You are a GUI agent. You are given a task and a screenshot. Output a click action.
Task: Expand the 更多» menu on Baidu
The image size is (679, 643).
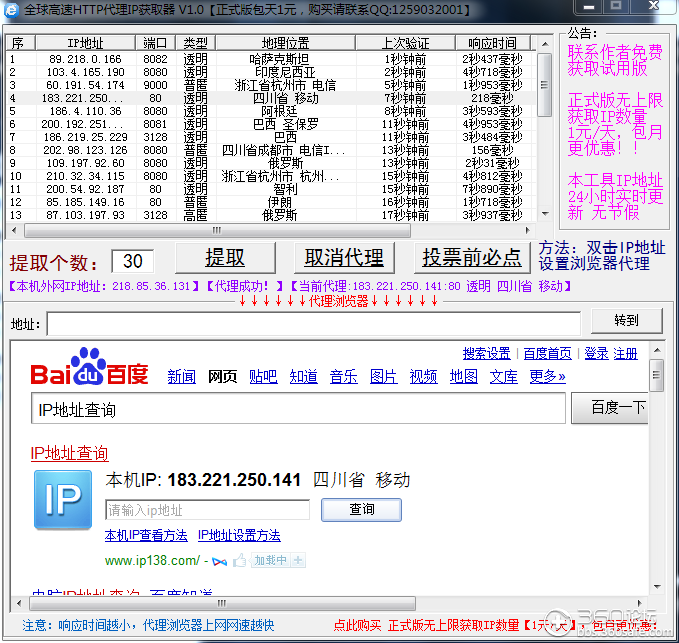point(547,376)
